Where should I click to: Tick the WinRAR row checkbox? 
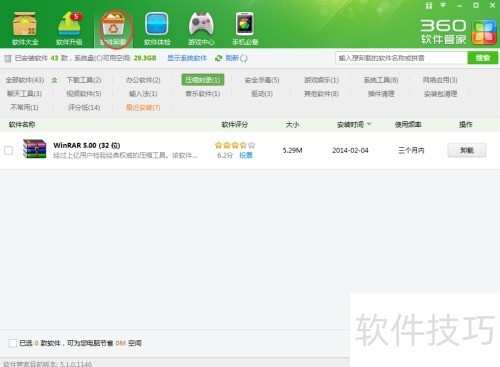(x=8, y=150)
